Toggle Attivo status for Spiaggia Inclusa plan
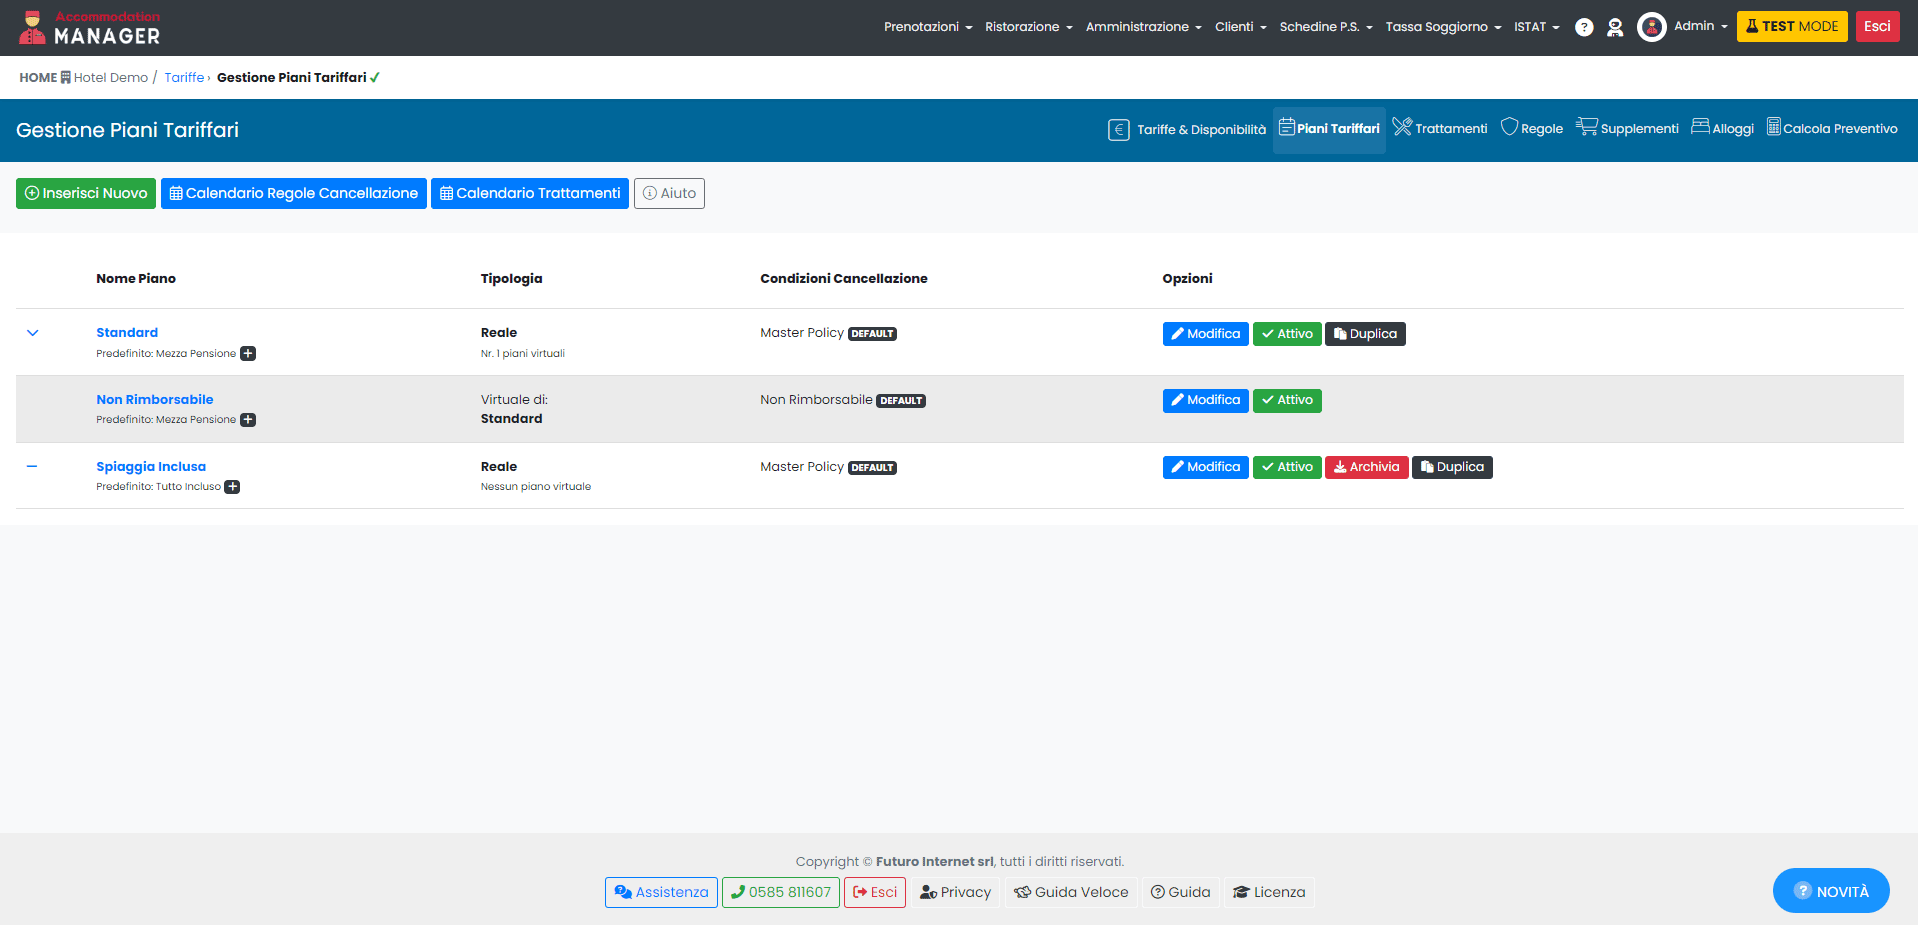This screenshot has height=925, width=1918. [1286, 467]
